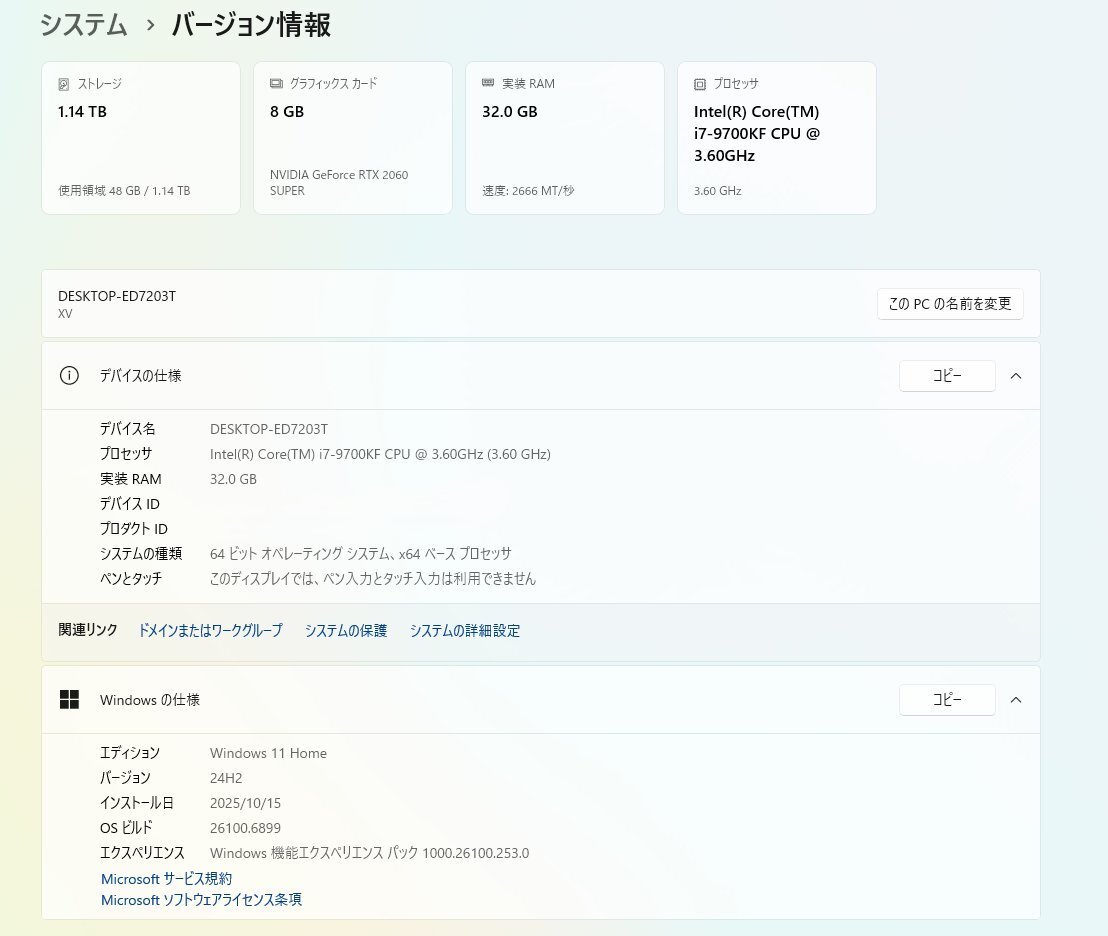Click the Windows logo icon
Viewport: 1108px width, 936px height.
69,699
